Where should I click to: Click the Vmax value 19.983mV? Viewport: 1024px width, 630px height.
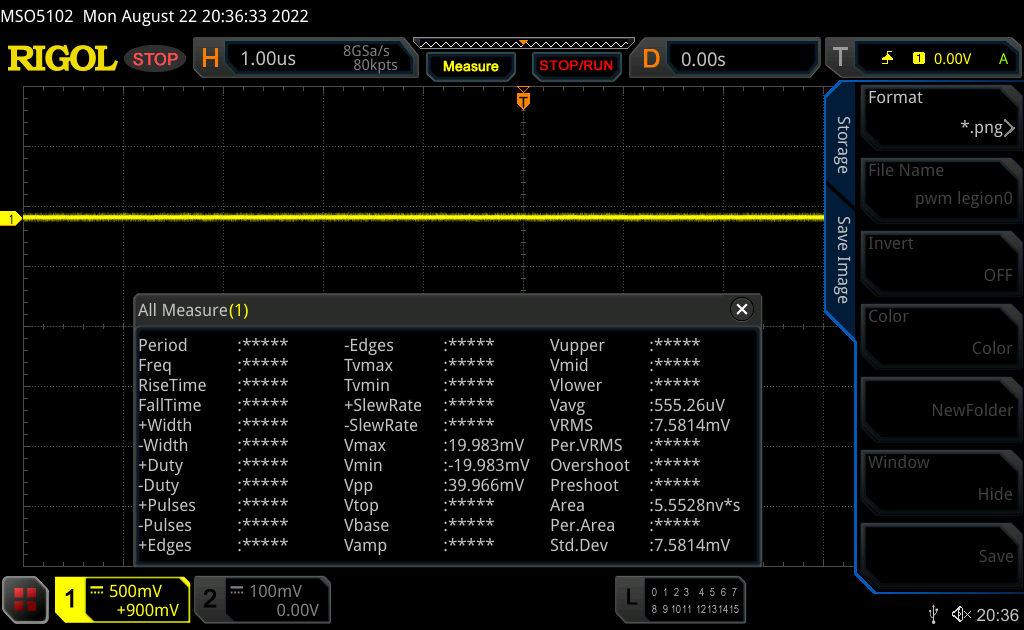[x=484, y=446]
